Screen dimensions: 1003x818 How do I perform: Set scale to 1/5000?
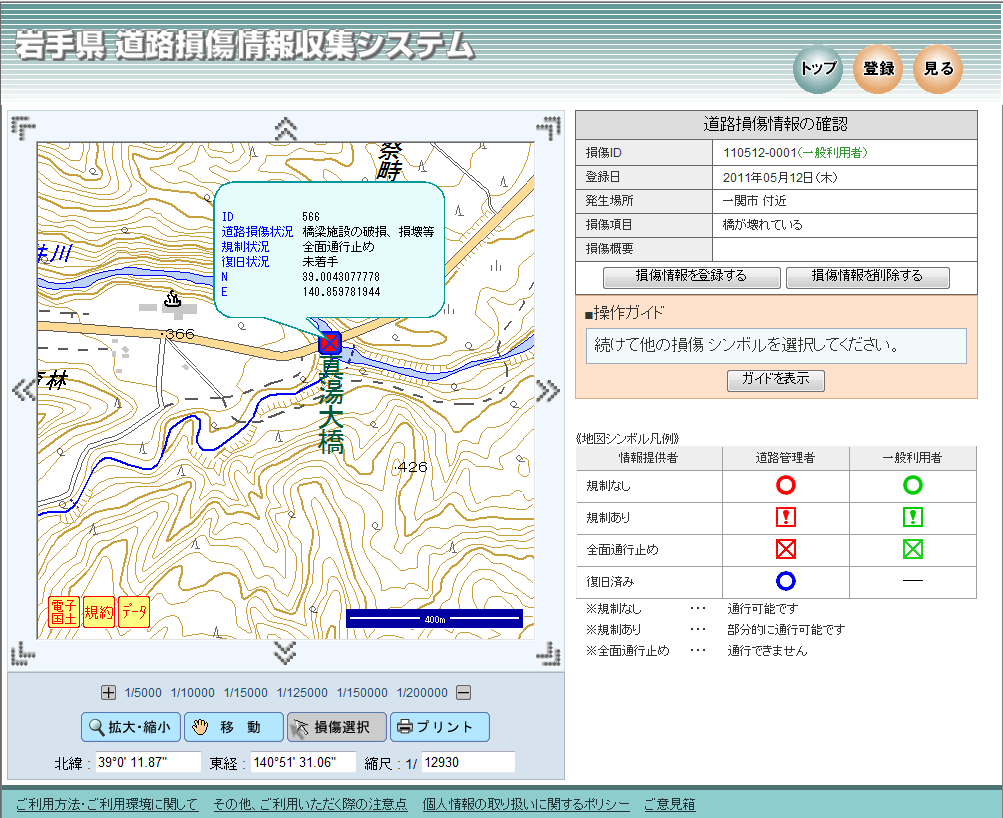point(143,693)
